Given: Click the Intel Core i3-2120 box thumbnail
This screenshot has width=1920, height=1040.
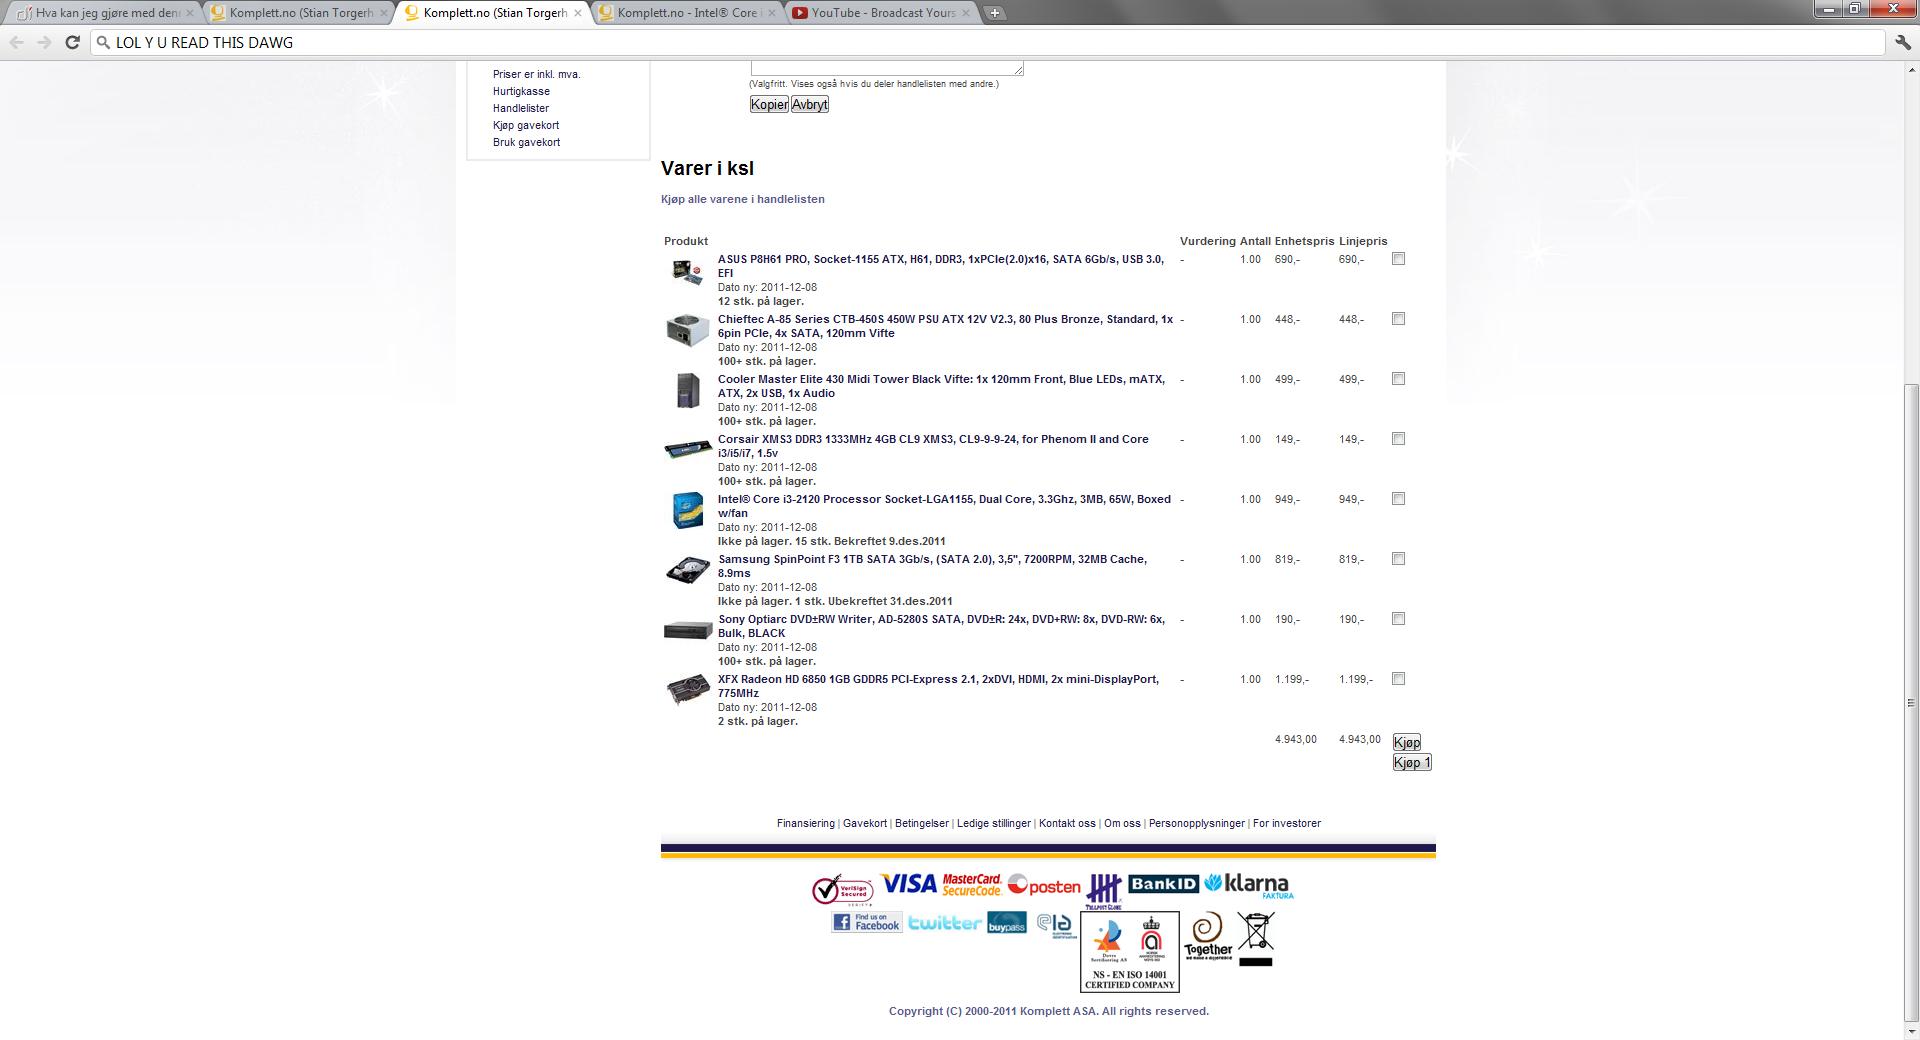Looking at the screenshot, I should tap(688, 510).
